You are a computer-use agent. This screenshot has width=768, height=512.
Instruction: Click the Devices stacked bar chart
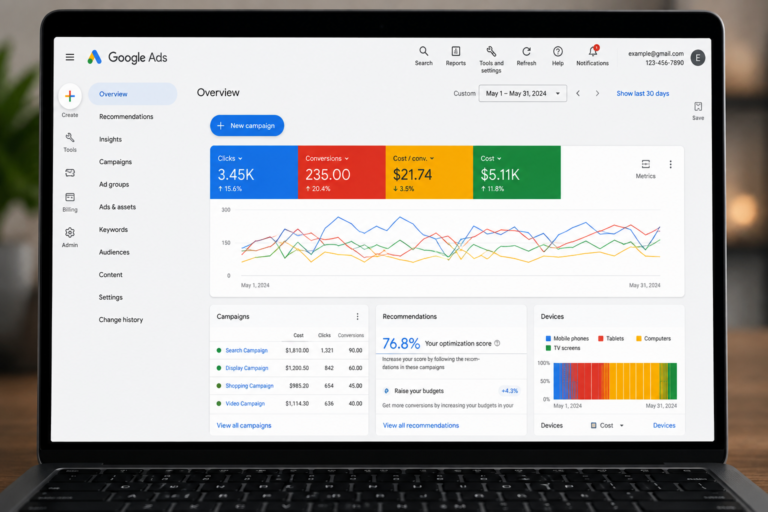(x=615, y=381)
